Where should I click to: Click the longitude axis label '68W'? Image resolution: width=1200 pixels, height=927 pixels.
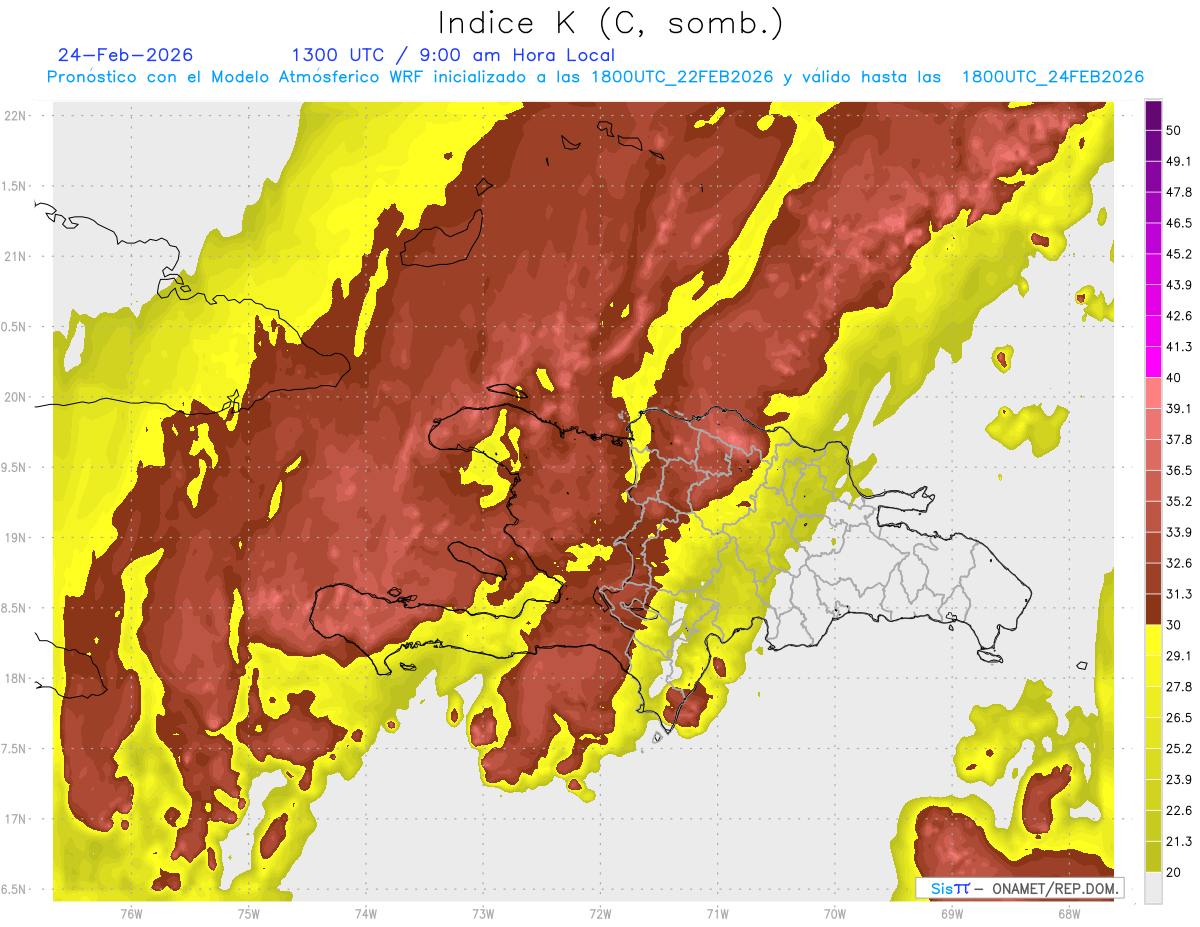pyautogui.click(x=1069, y=914)
